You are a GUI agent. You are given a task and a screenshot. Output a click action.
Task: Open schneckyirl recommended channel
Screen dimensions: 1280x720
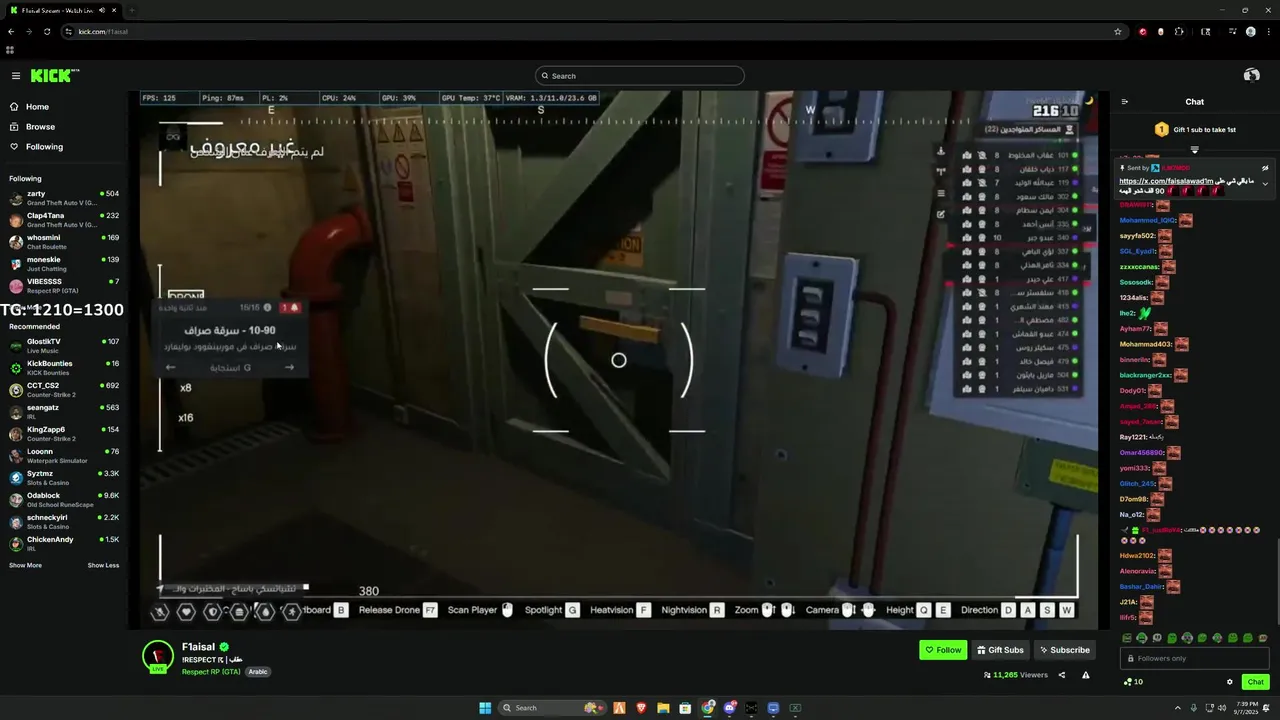point(64,522)
